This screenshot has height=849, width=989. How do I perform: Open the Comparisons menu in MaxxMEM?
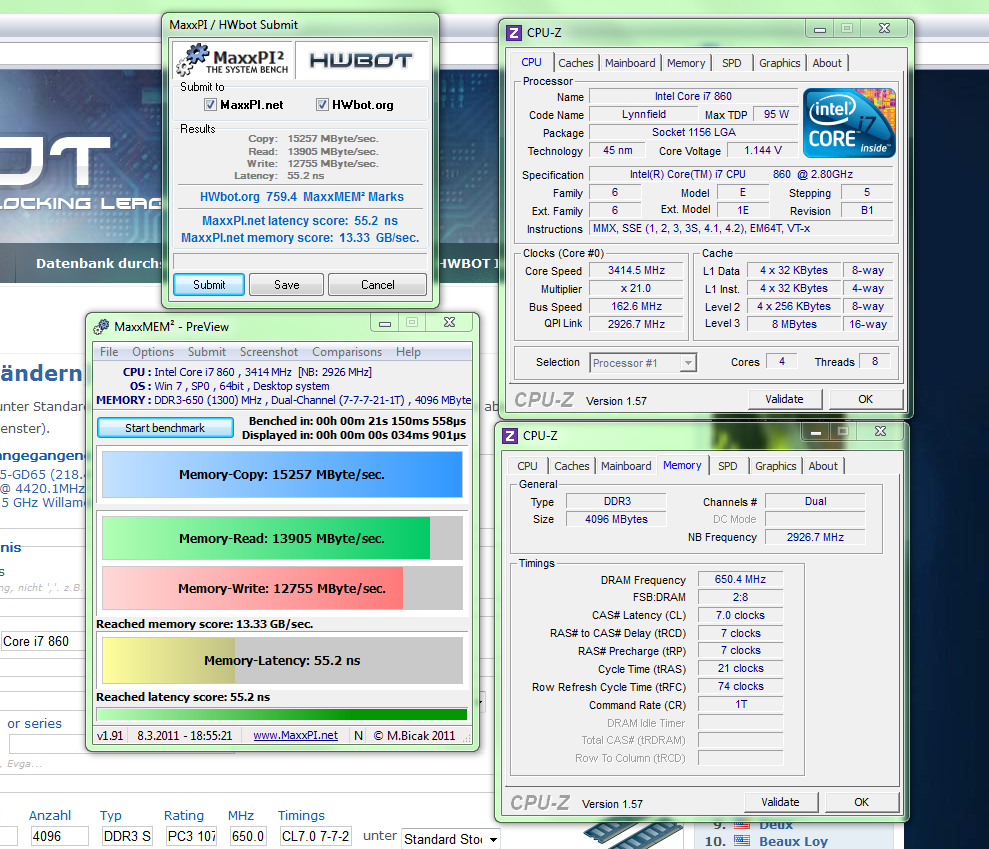click(x=347, y=352)
